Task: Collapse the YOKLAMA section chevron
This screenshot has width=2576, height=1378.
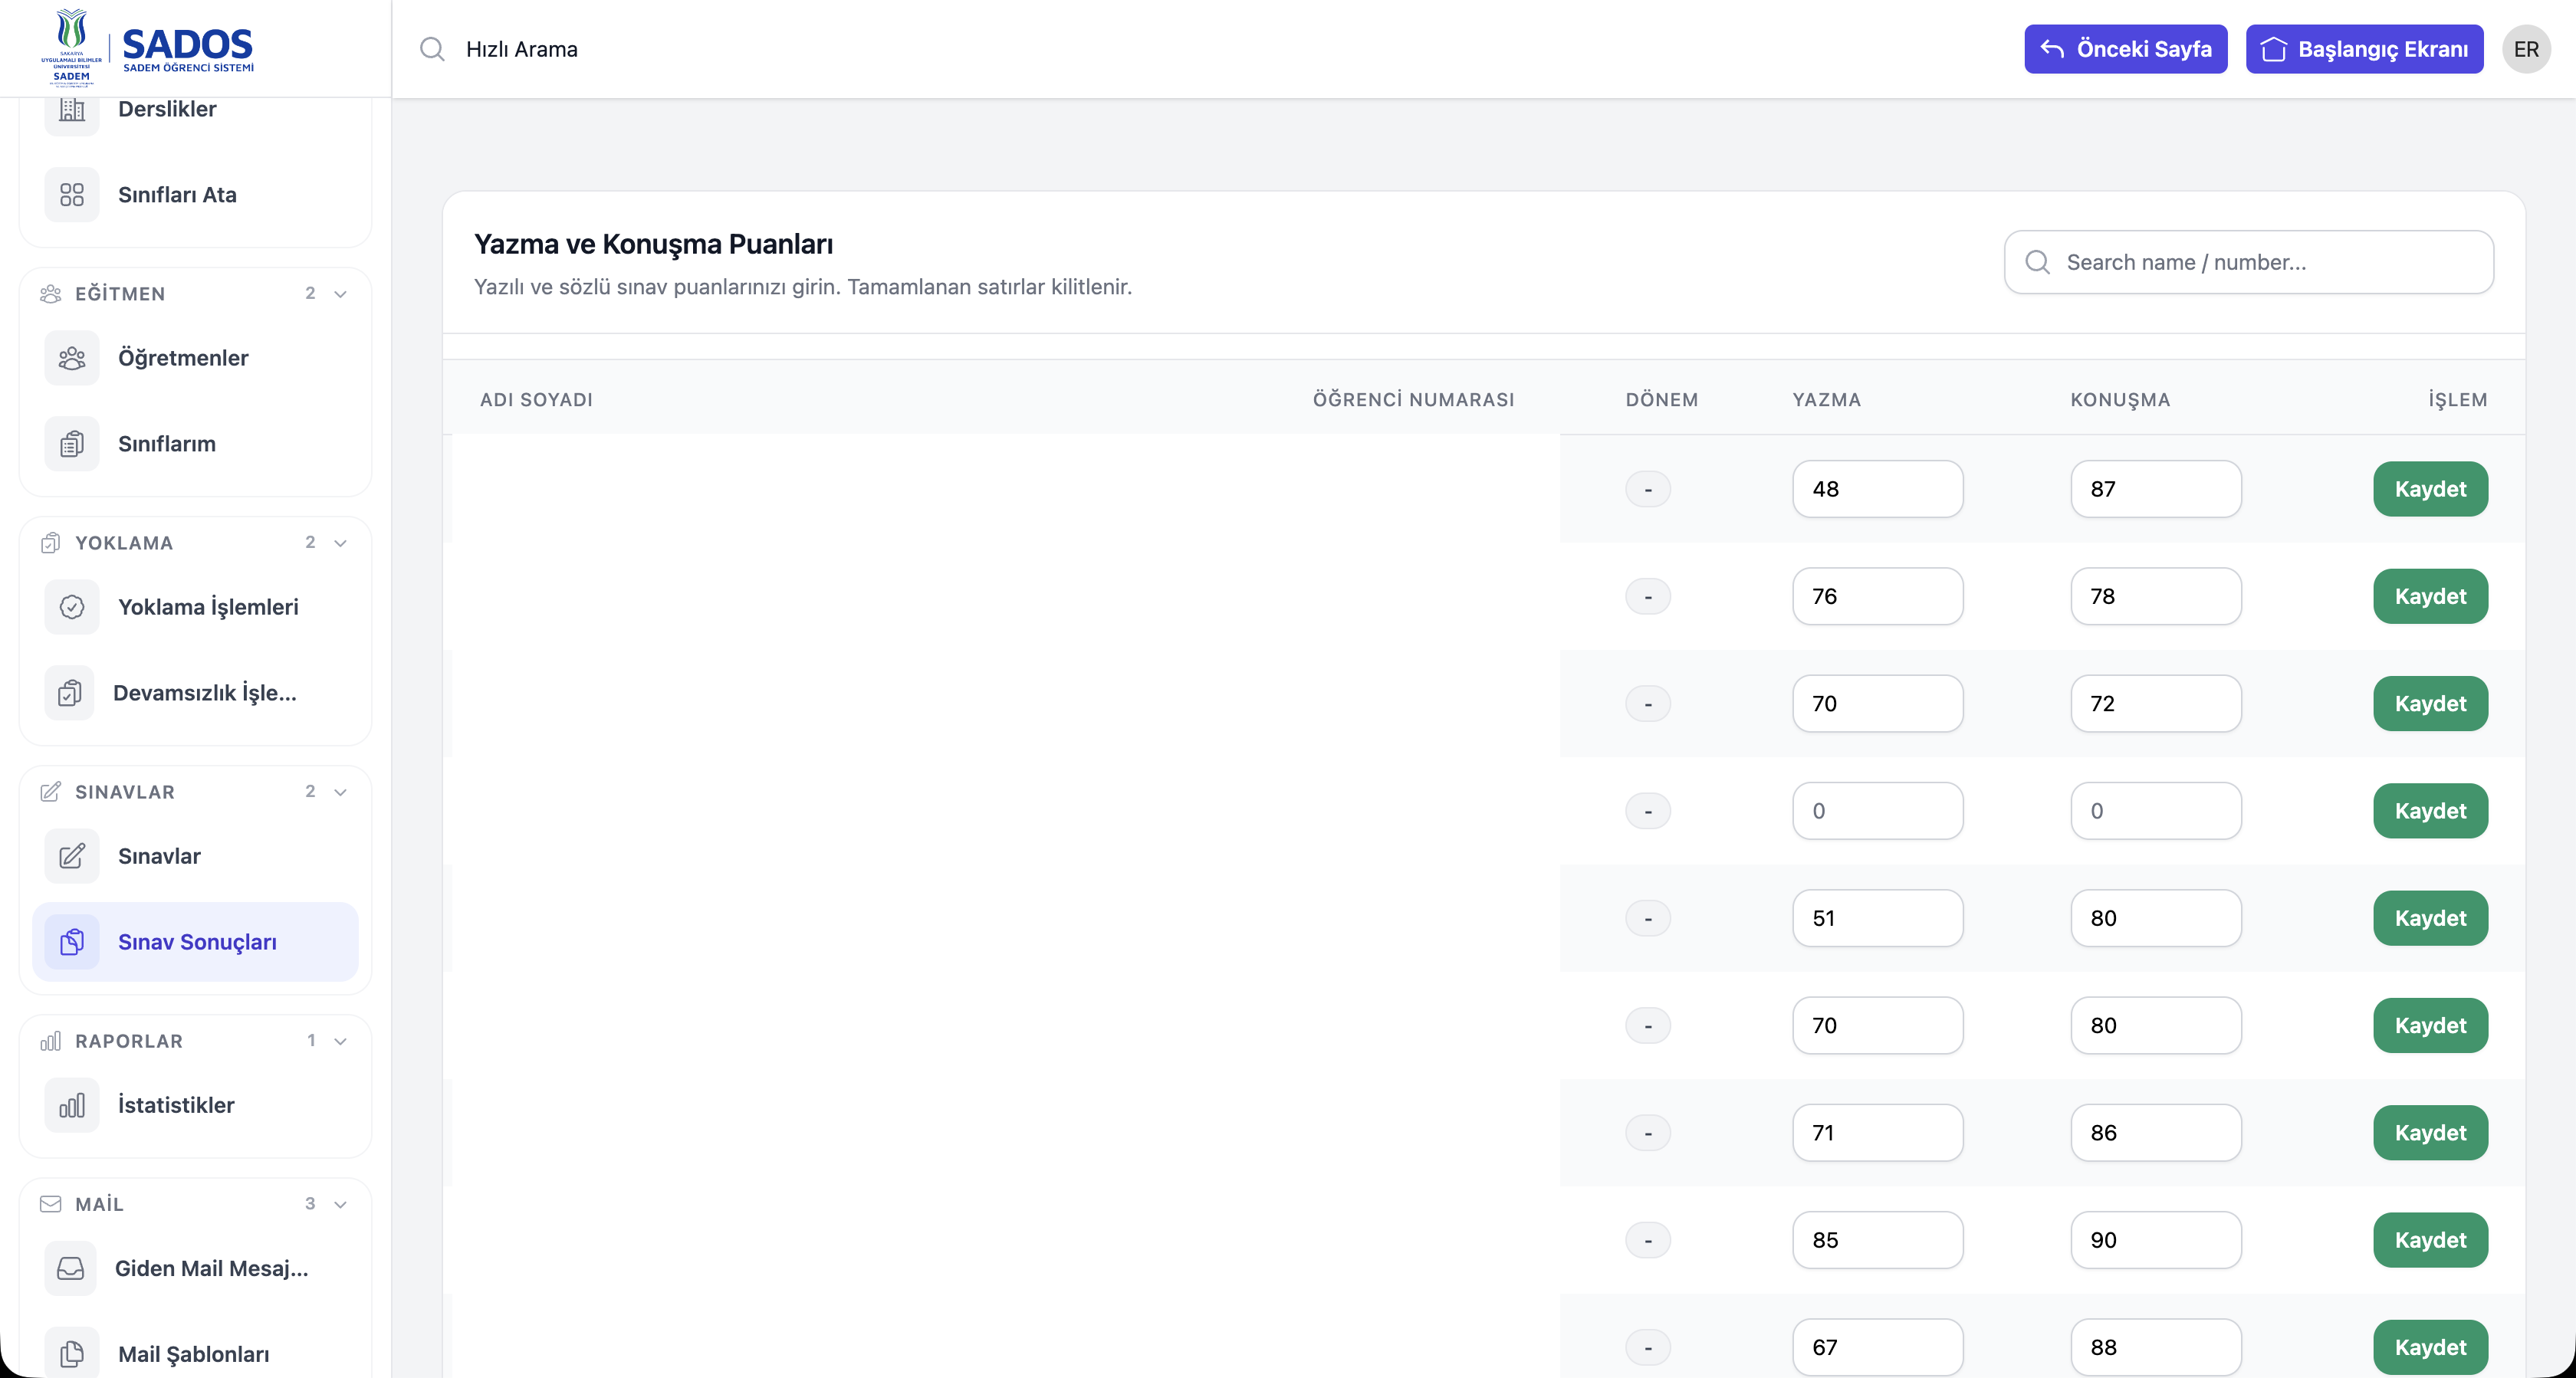Action: point(340,543)
